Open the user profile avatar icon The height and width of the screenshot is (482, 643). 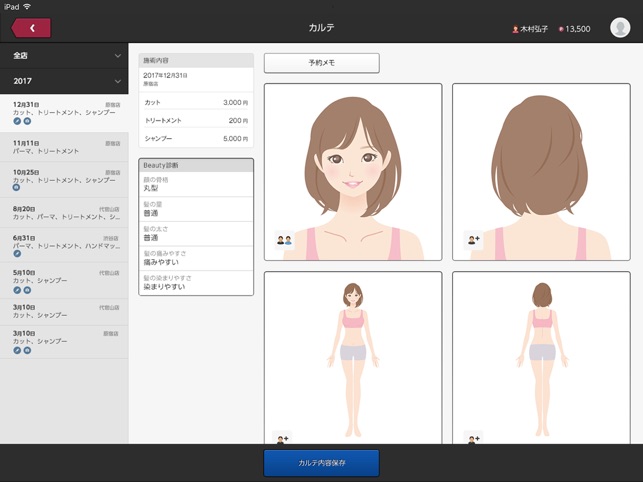(619, 28)
